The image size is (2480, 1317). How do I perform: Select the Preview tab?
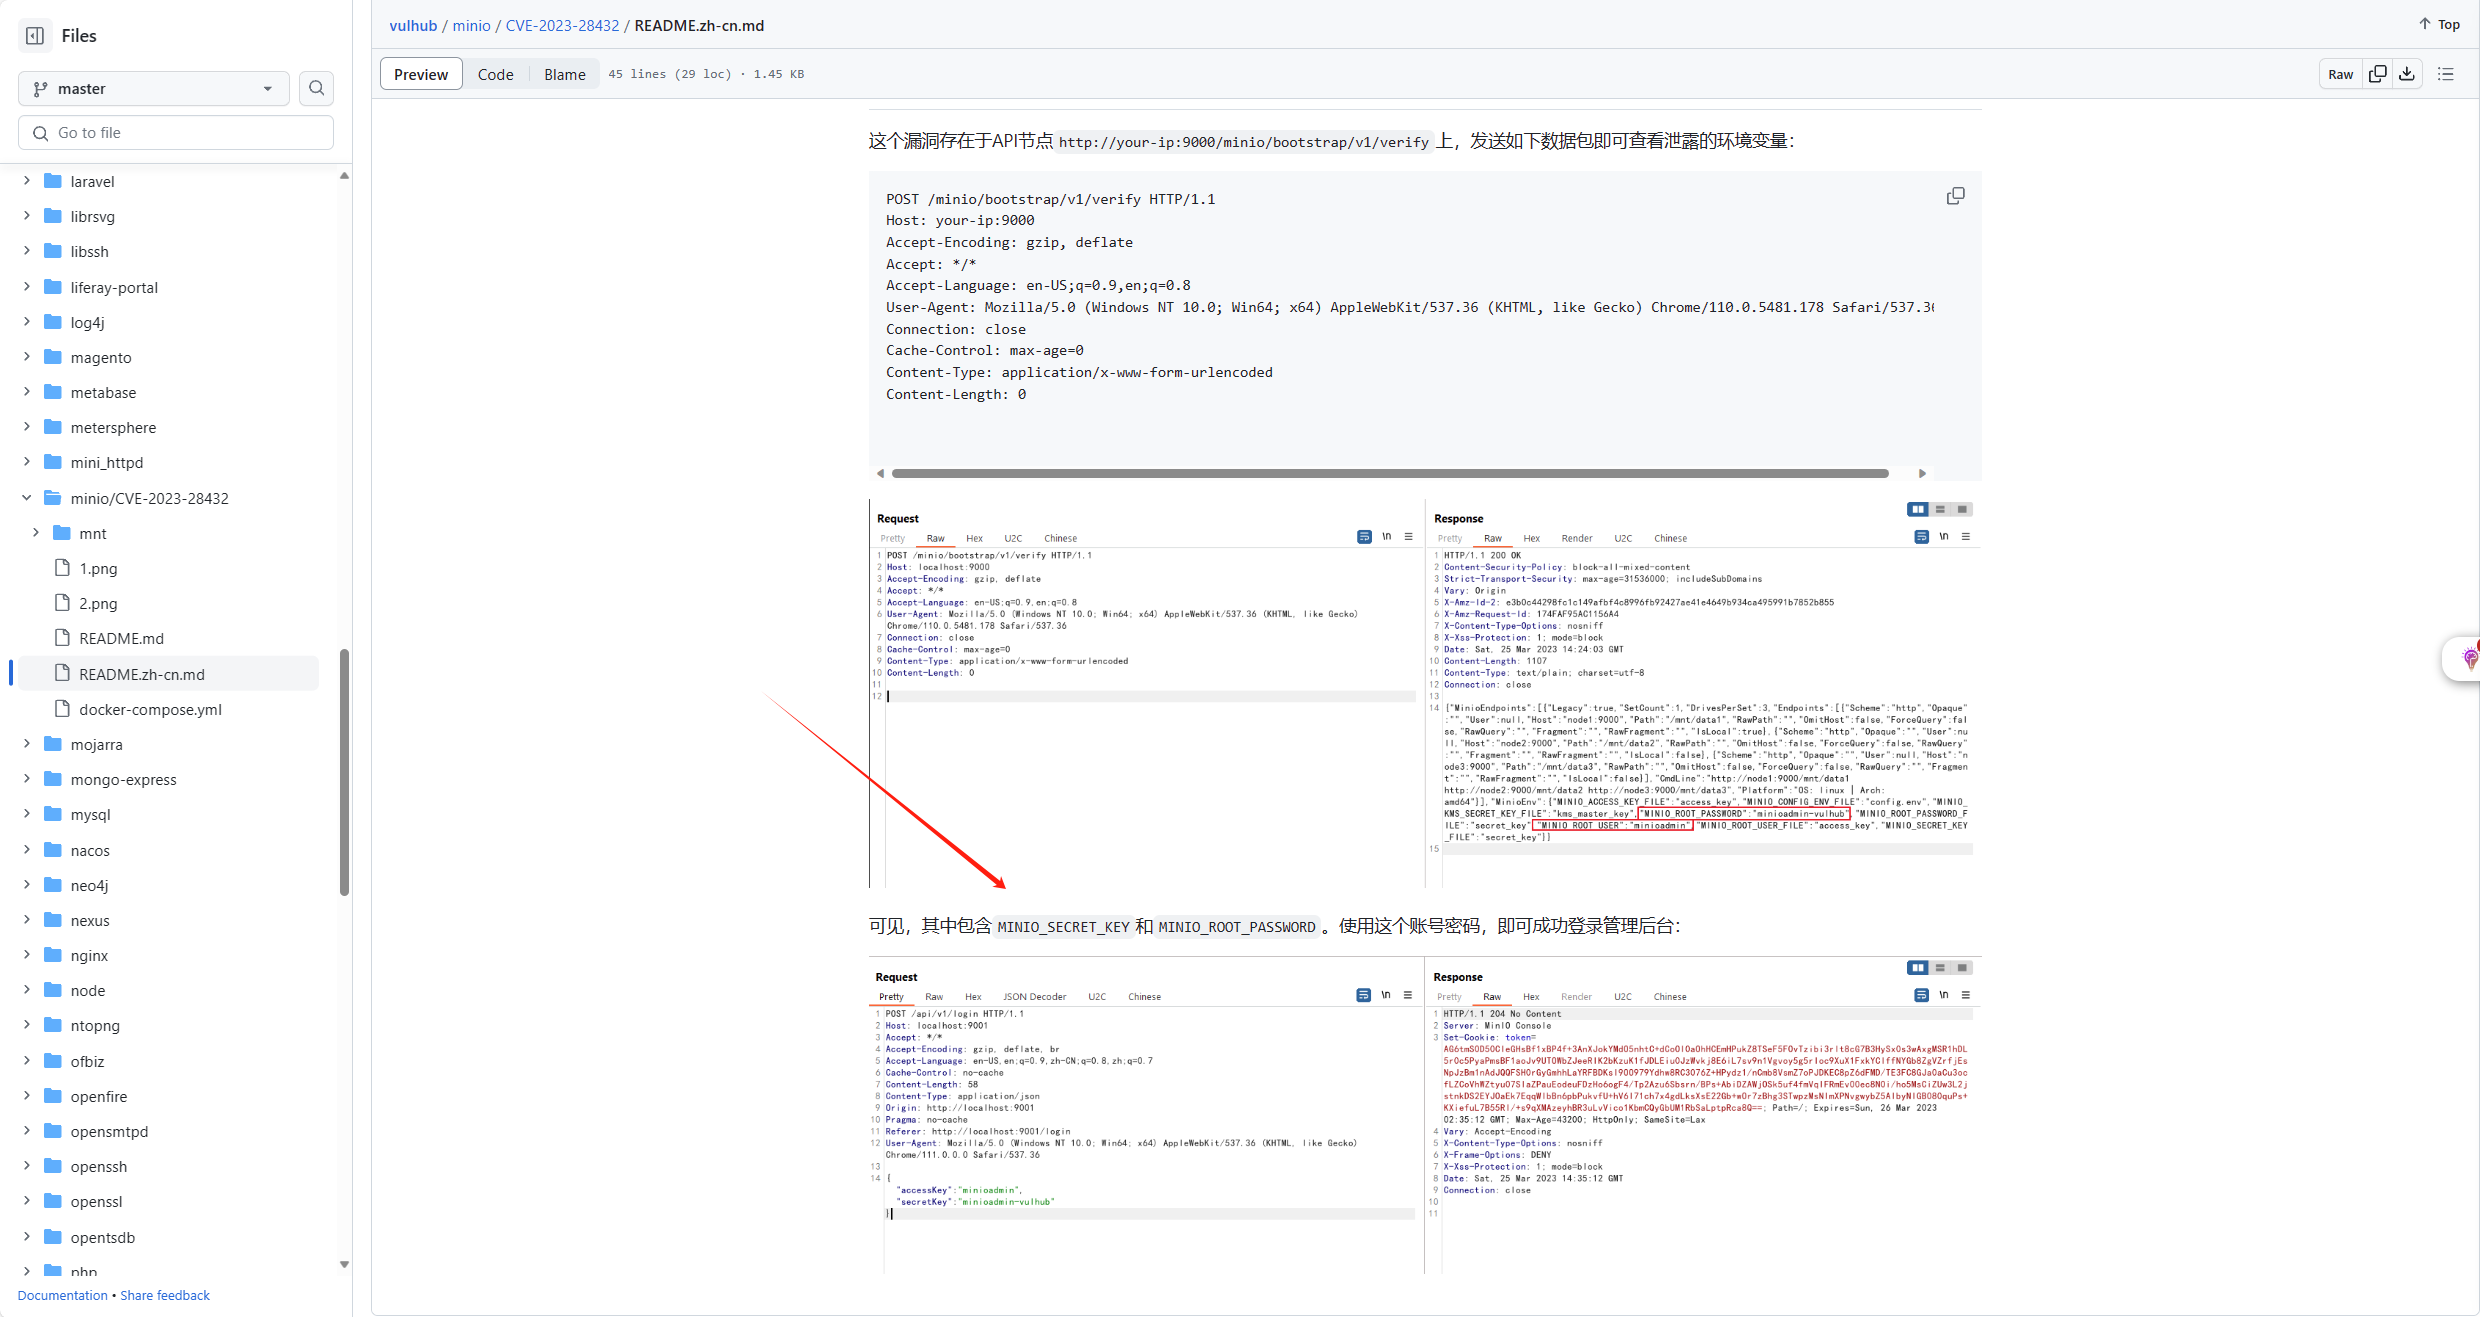coord(420,74)
